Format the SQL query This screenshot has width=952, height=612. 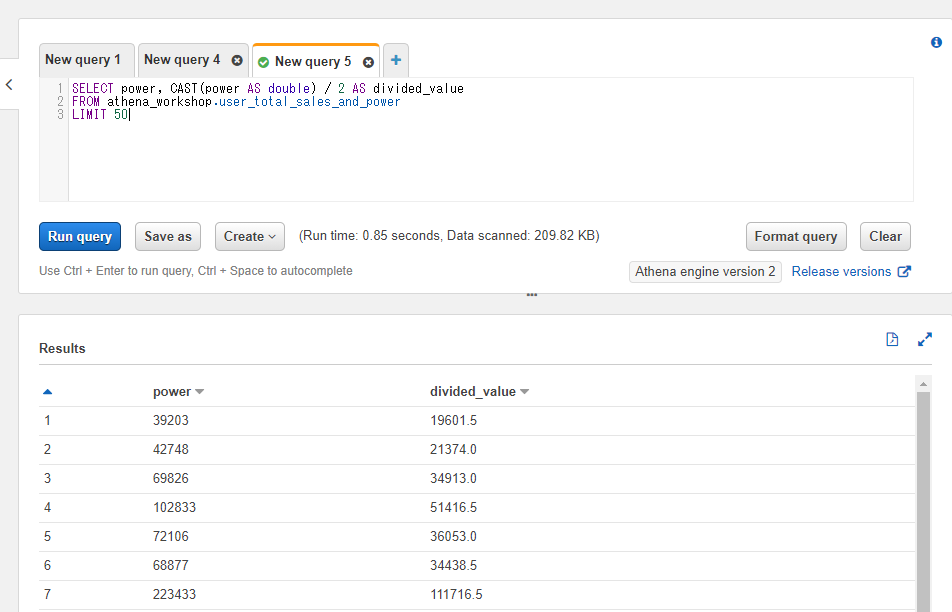point(796,236)
